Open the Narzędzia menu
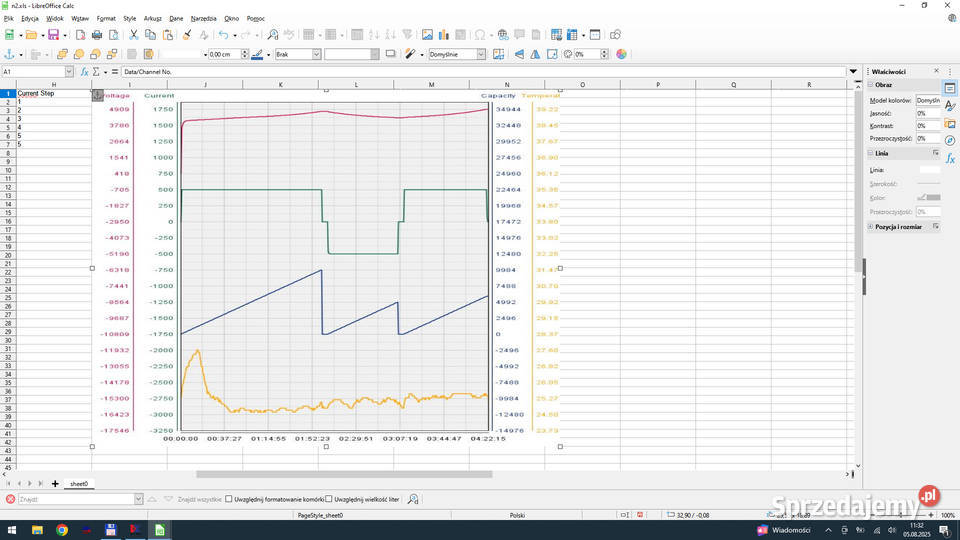The image size is (960, 540). (203, 18)
